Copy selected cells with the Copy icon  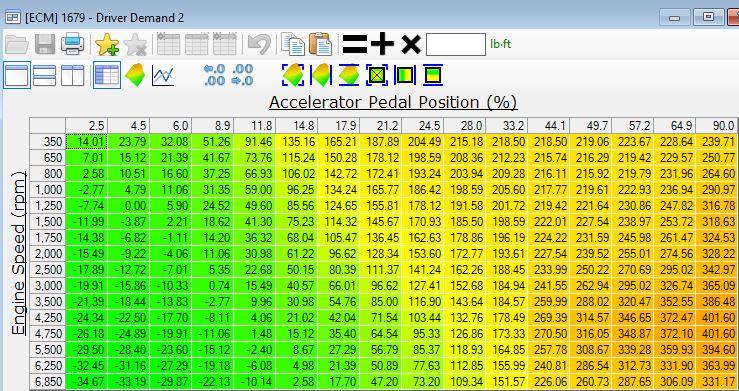click(x=293, y=44)
